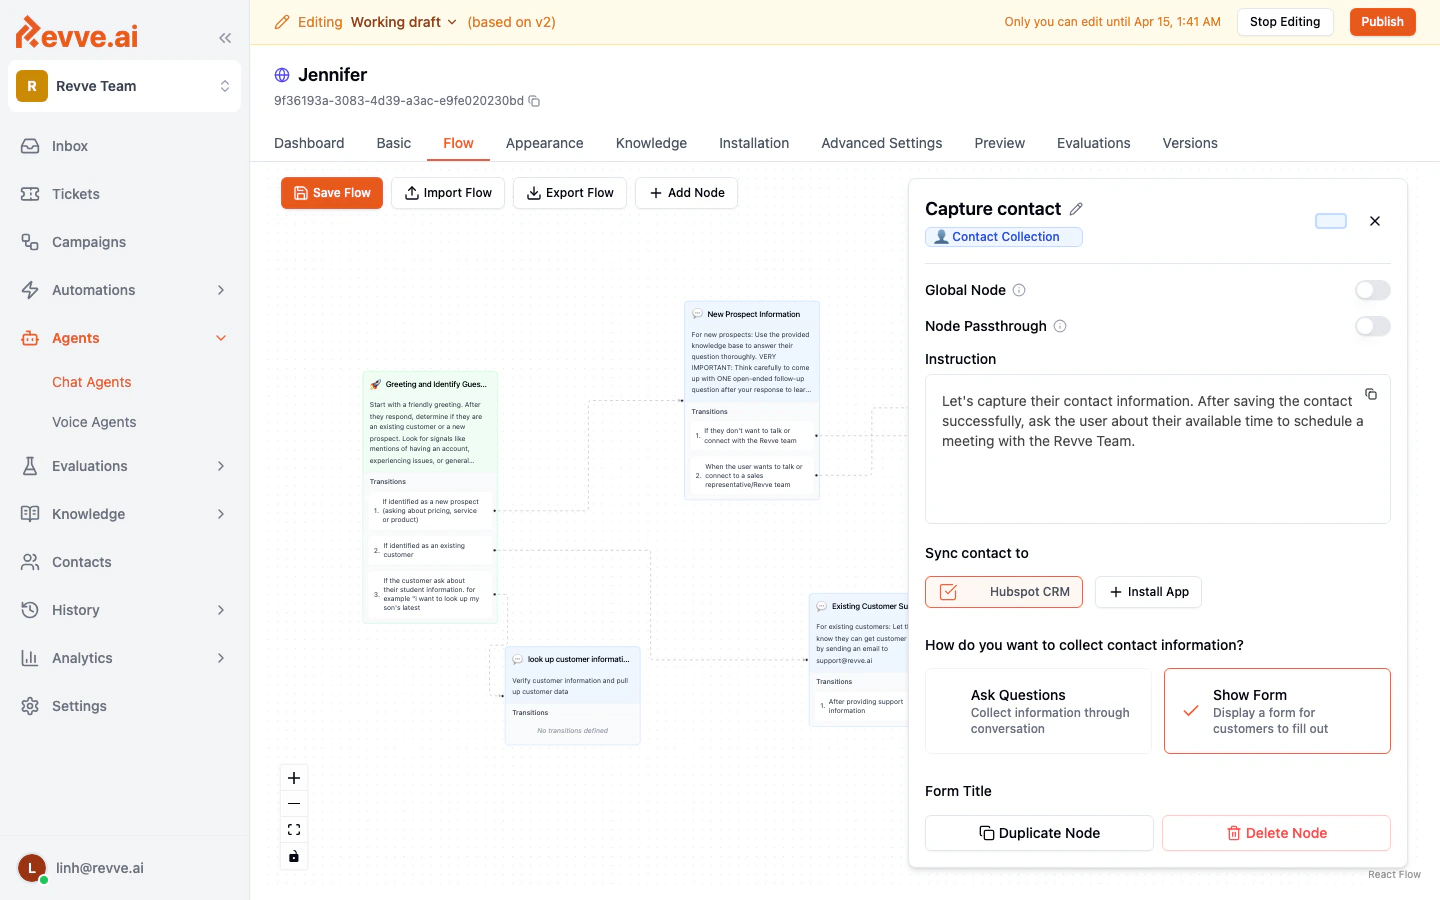
Task: Show info about Global Node
Action: click(1019, 290)
